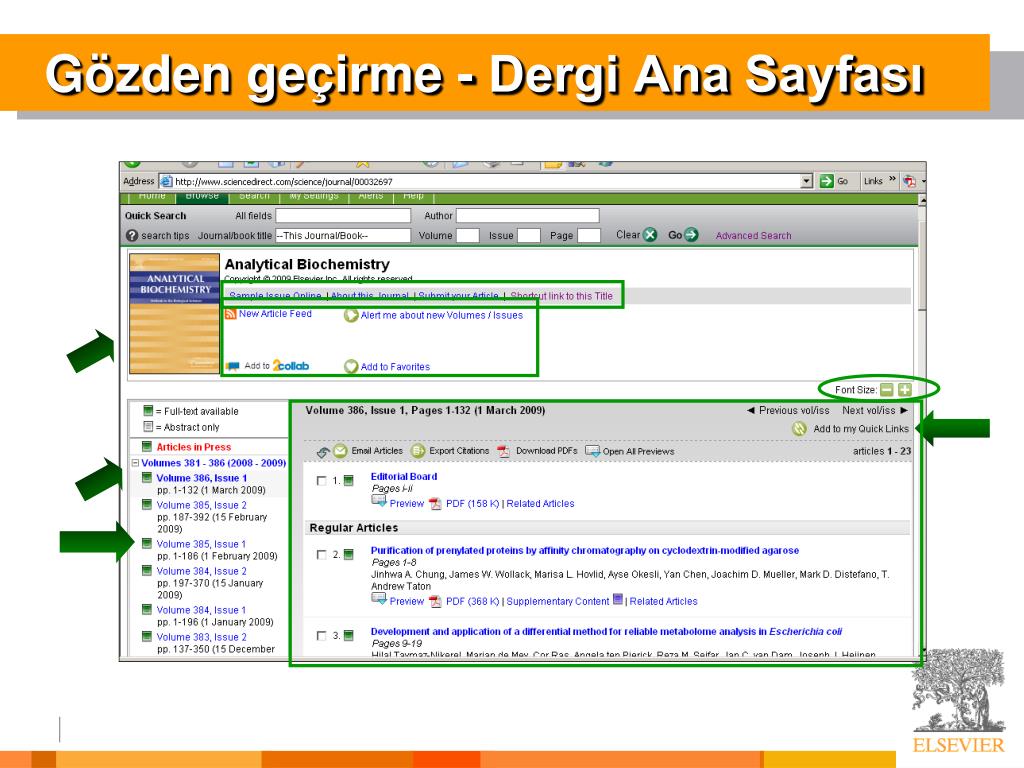Open Volume 385, Issue 2 link

[x=201, y=505]
